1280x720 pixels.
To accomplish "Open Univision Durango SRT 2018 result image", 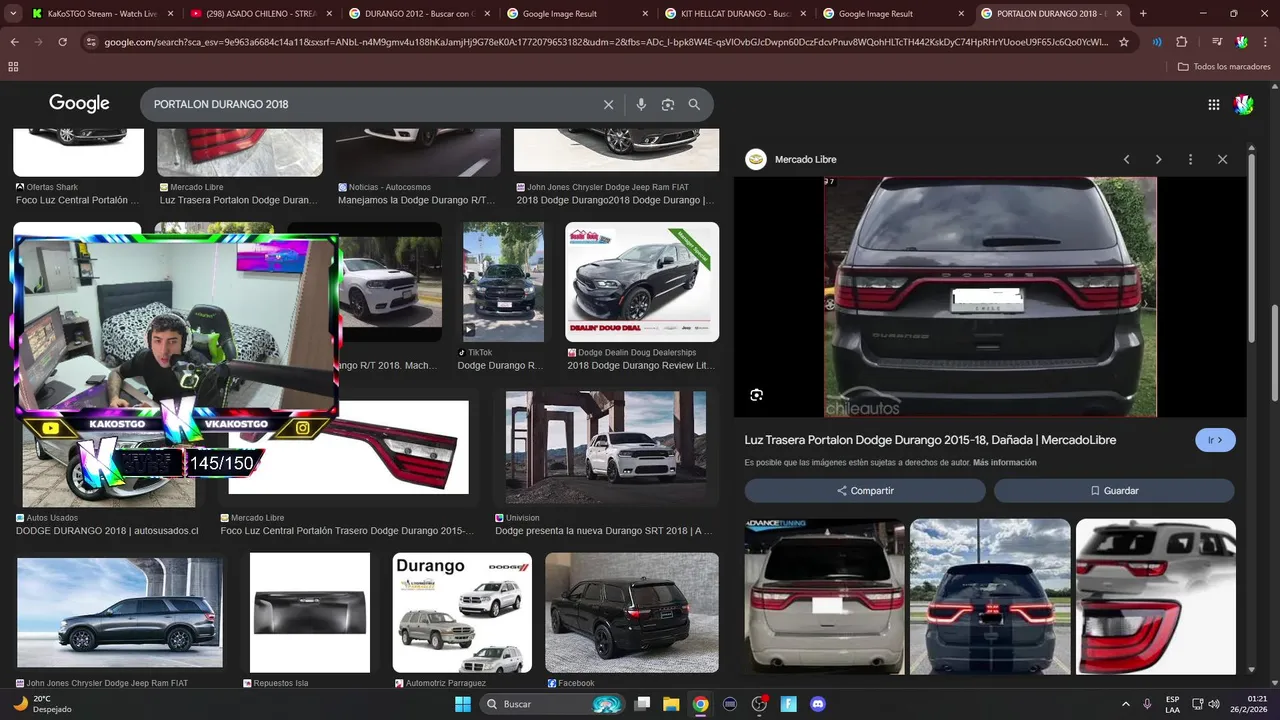I will (606, 449).
